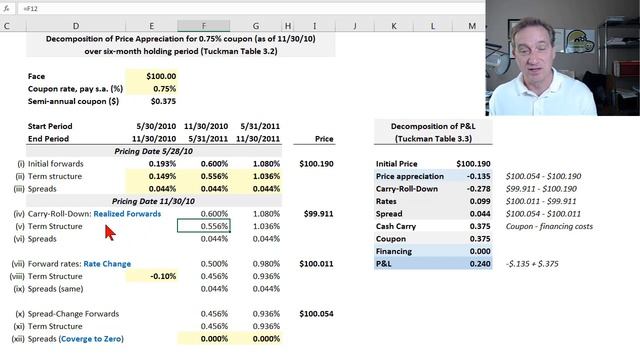
Task: Select column I header
Action: pos(314,26)
